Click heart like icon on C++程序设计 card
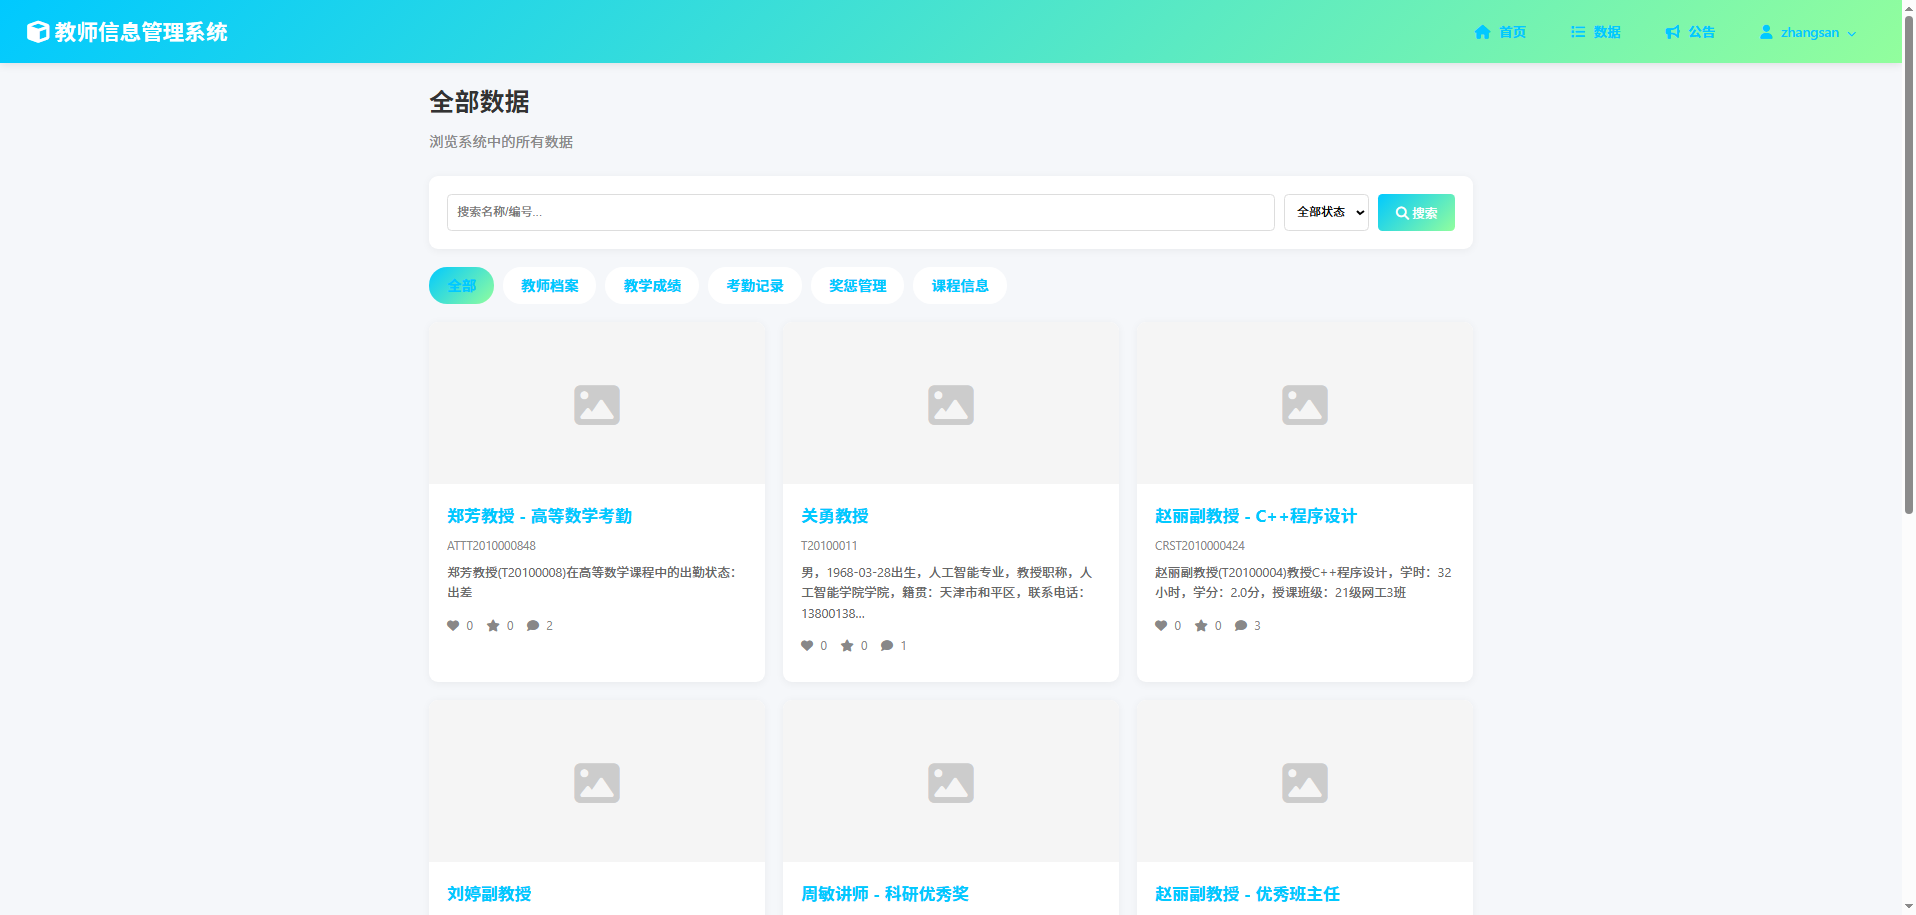This screenshot has width=1916, height=915. [x=1161, y=626]
